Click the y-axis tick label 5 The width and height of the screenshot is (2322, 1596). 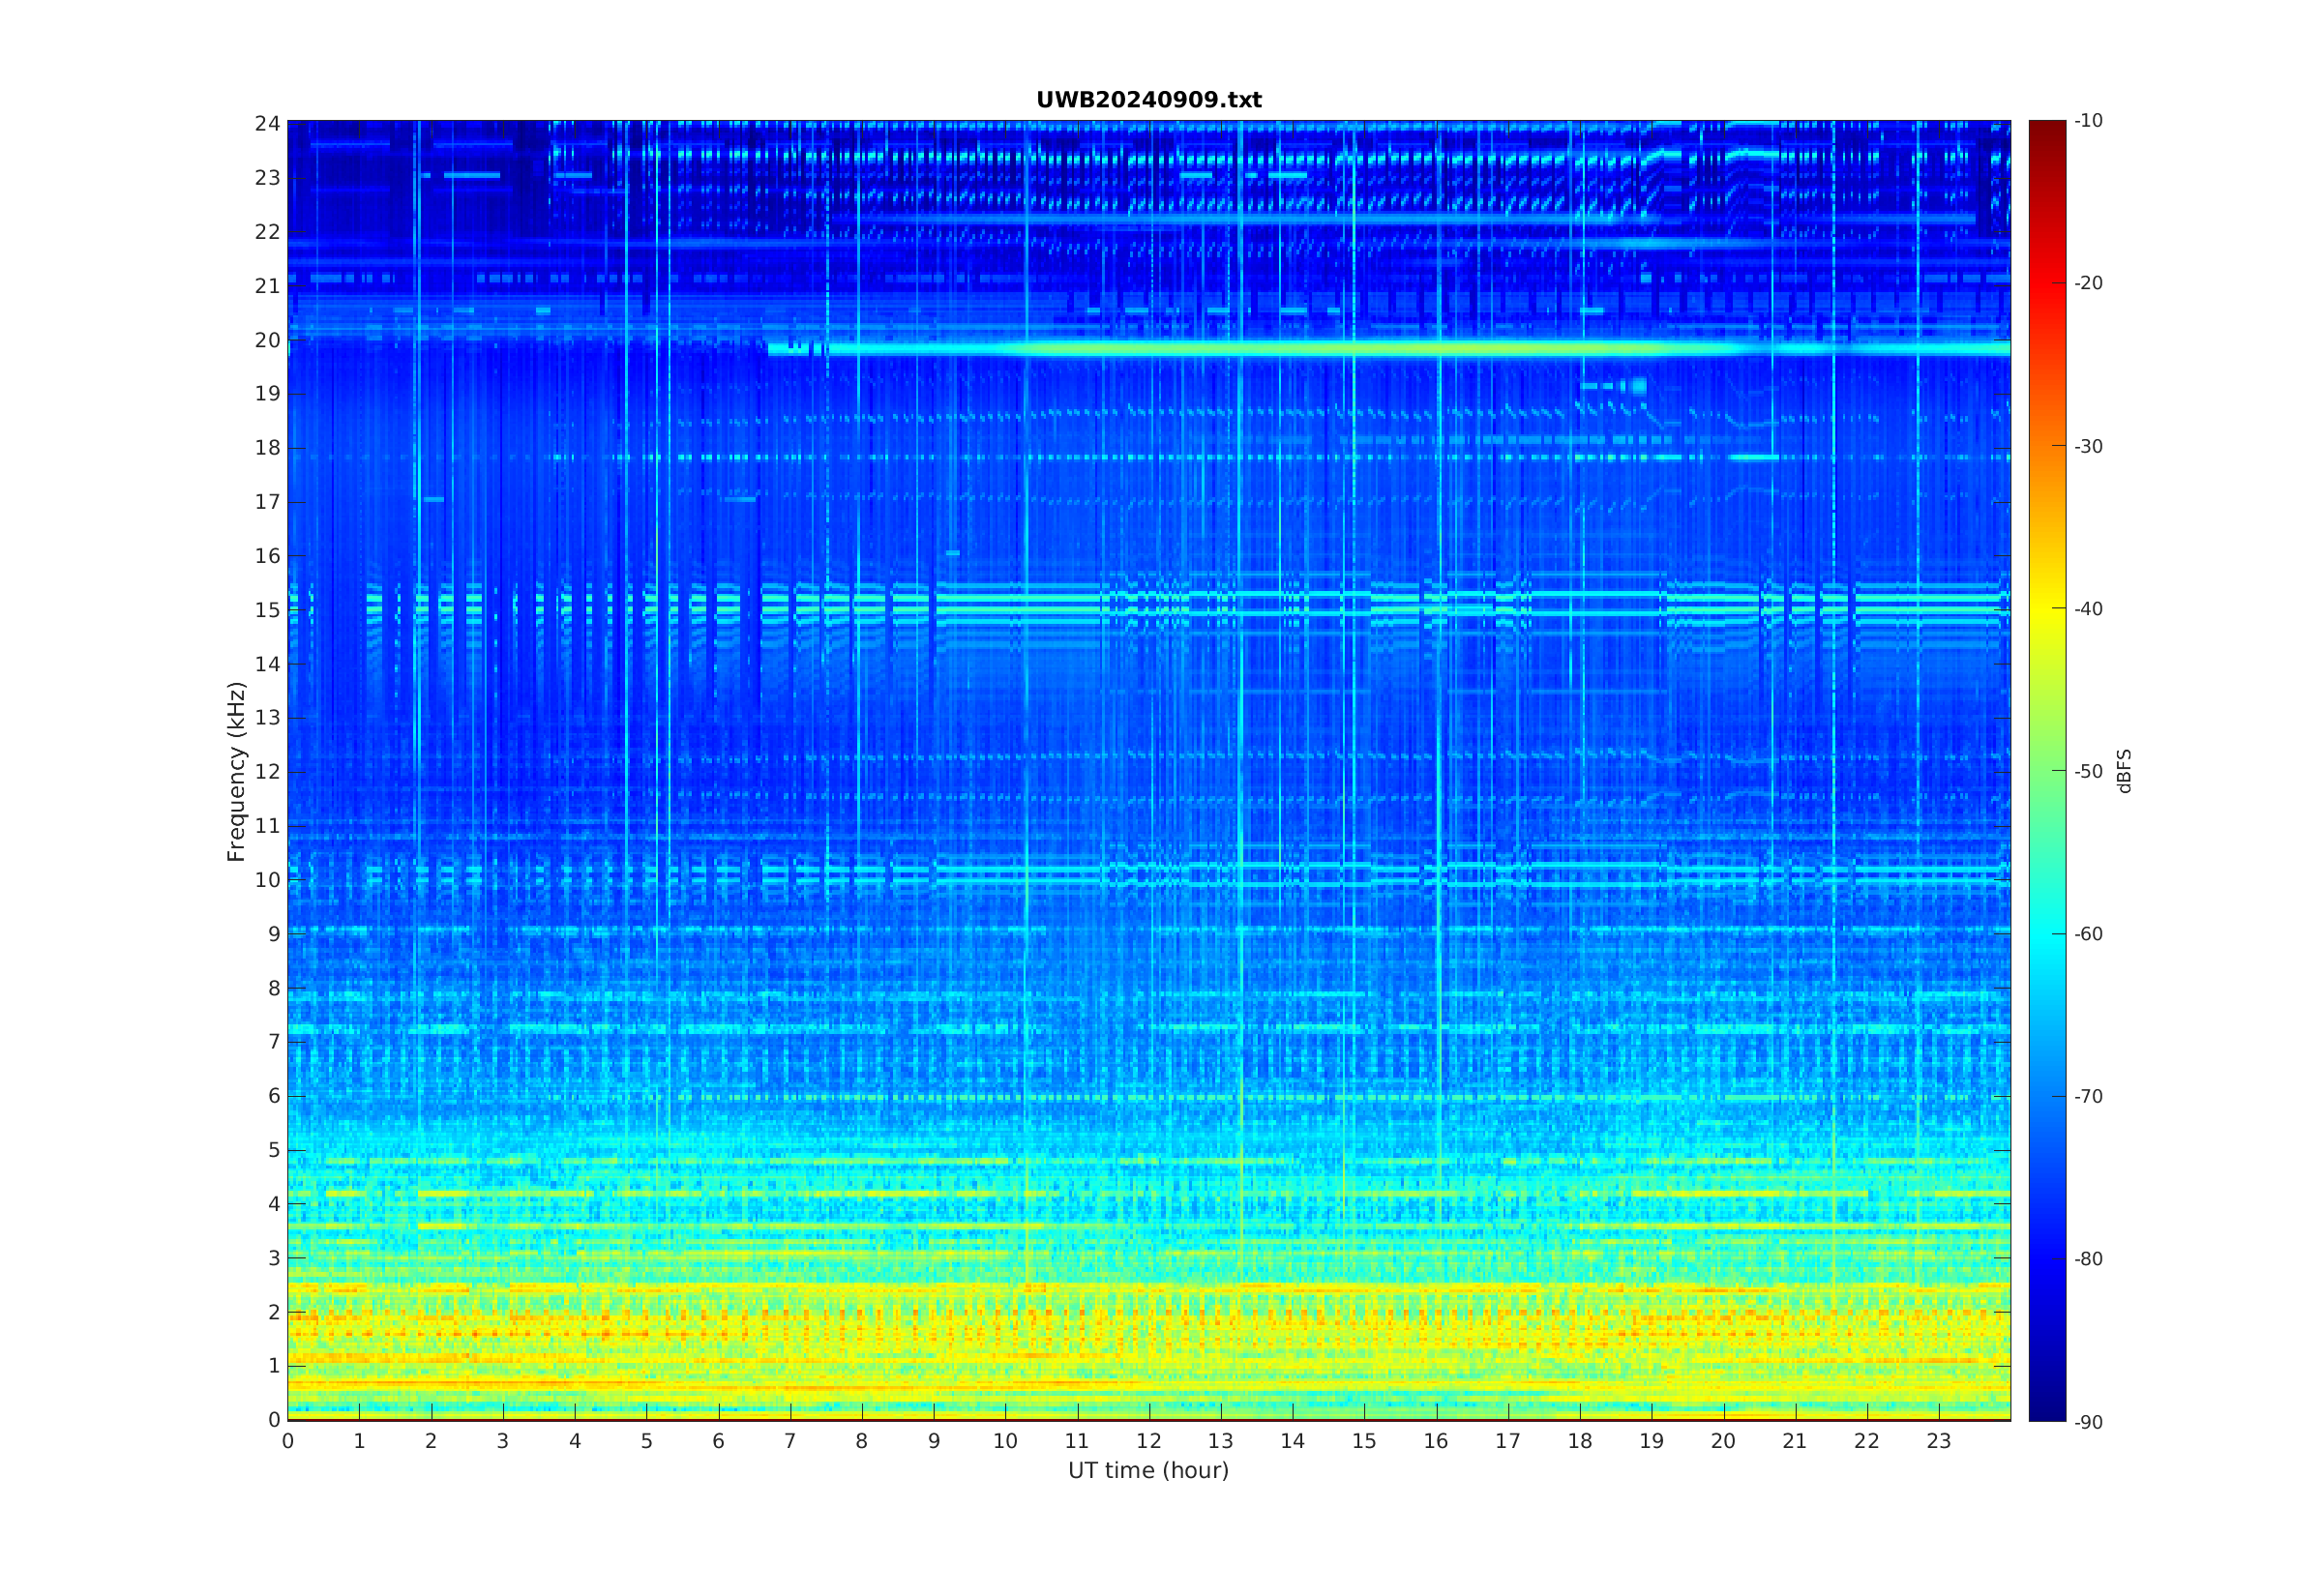pos(273,1150)
